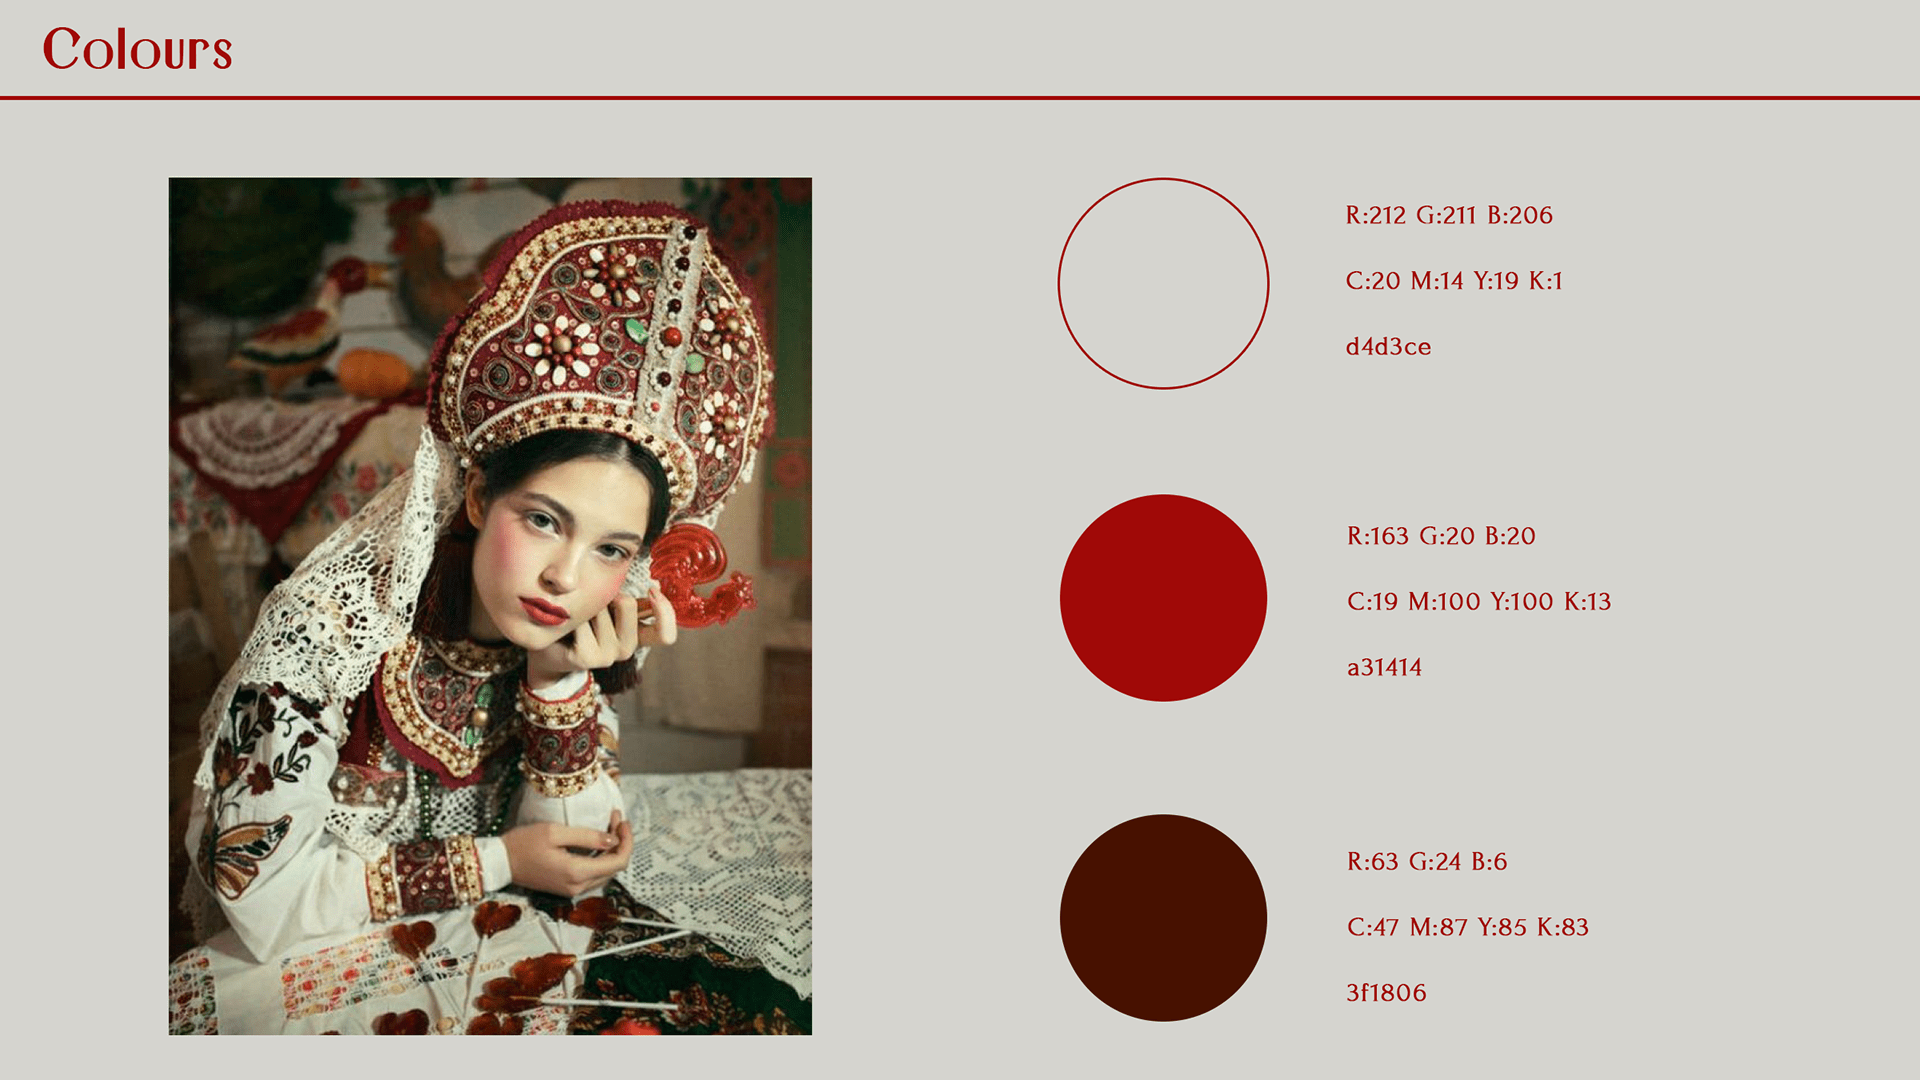Image resolution: width=1920 pixels, height=1080 pixels.
Task: Click the red rooster lollipop in photo
Action: (700, 577)
